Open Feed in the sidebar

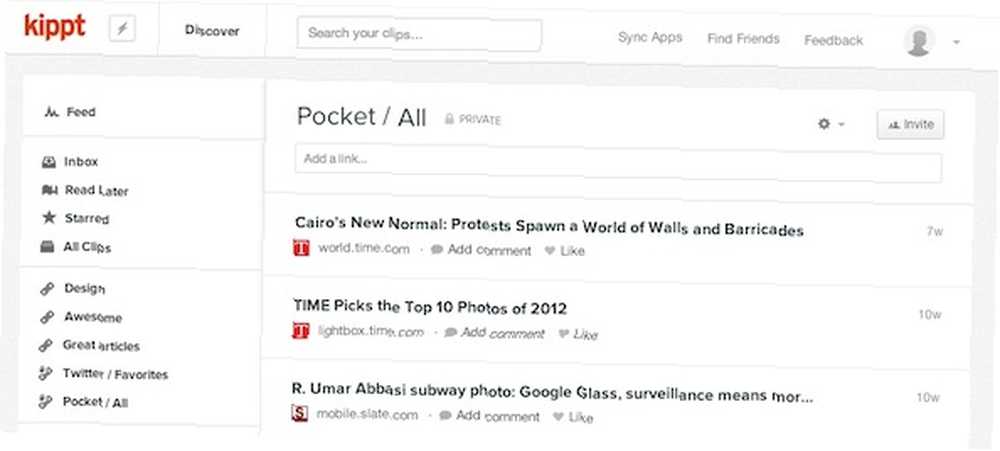[80, 112]
